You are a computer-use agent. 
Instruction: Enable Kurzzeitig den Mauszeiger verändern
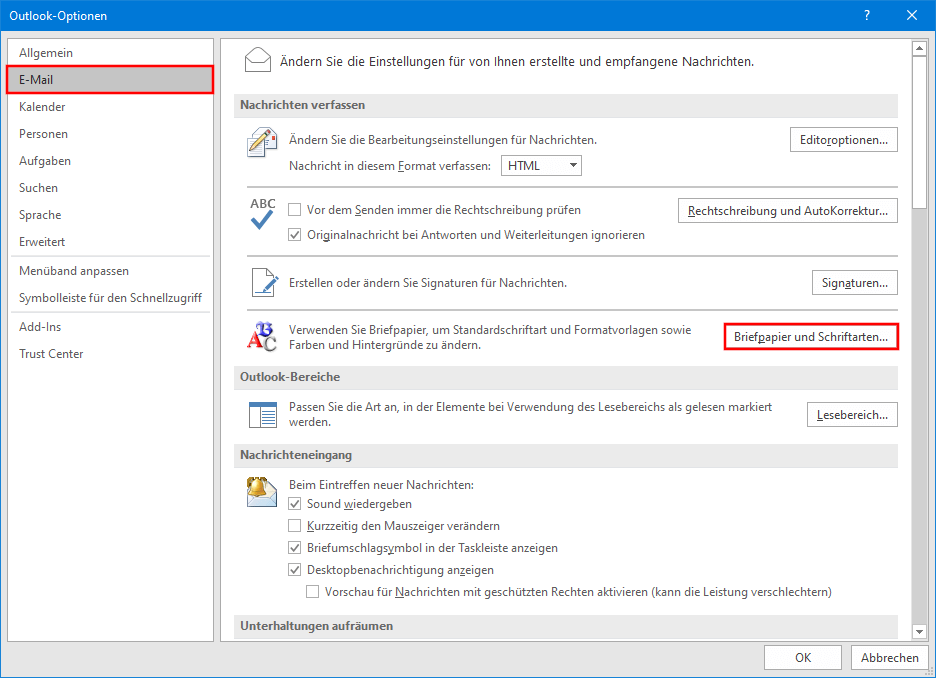(294, 526)
